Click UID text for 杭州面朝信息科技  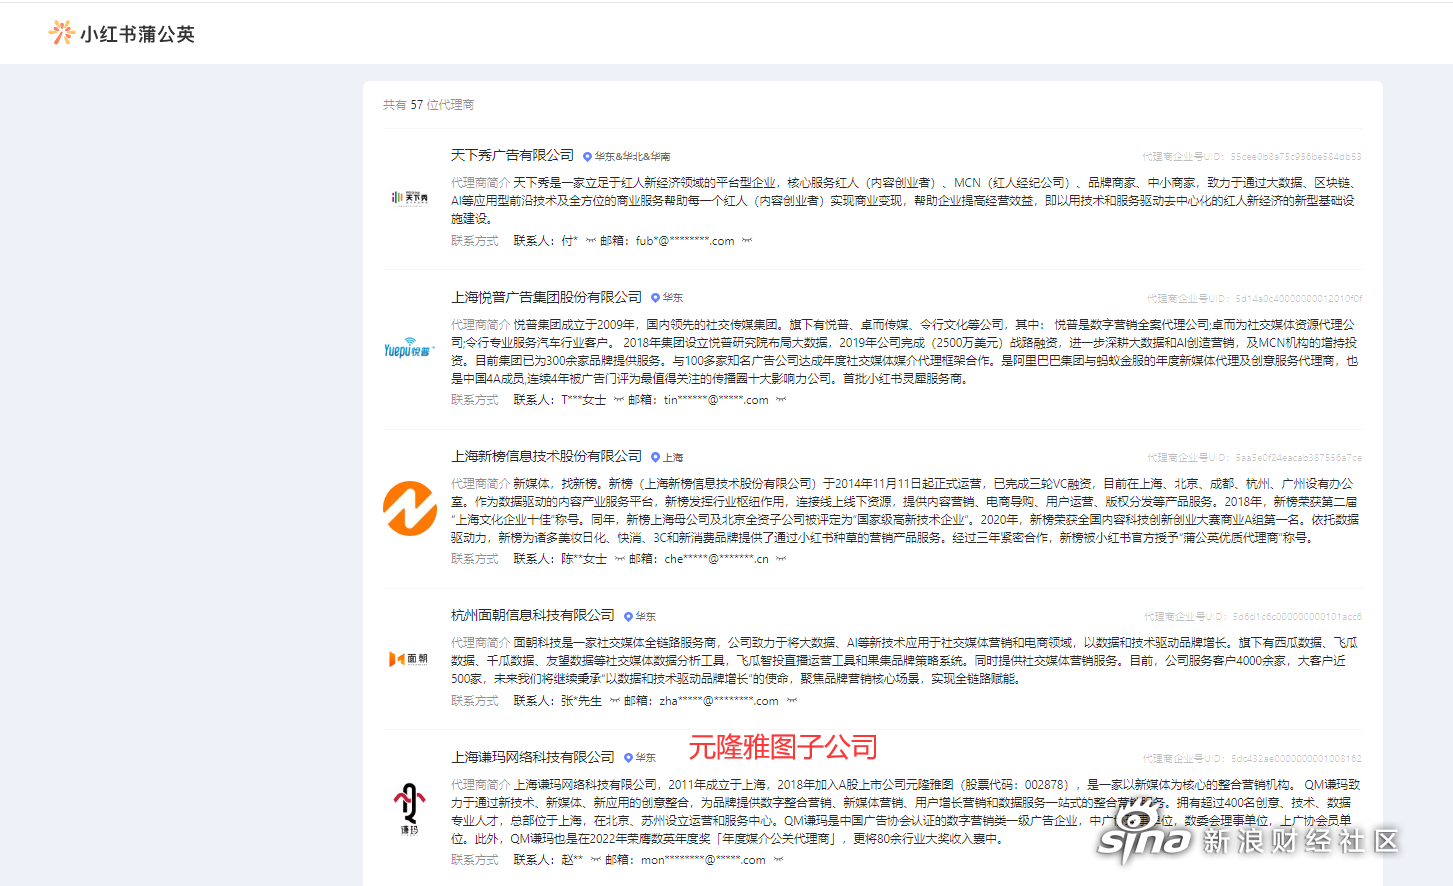click(x=1253, y=617)
